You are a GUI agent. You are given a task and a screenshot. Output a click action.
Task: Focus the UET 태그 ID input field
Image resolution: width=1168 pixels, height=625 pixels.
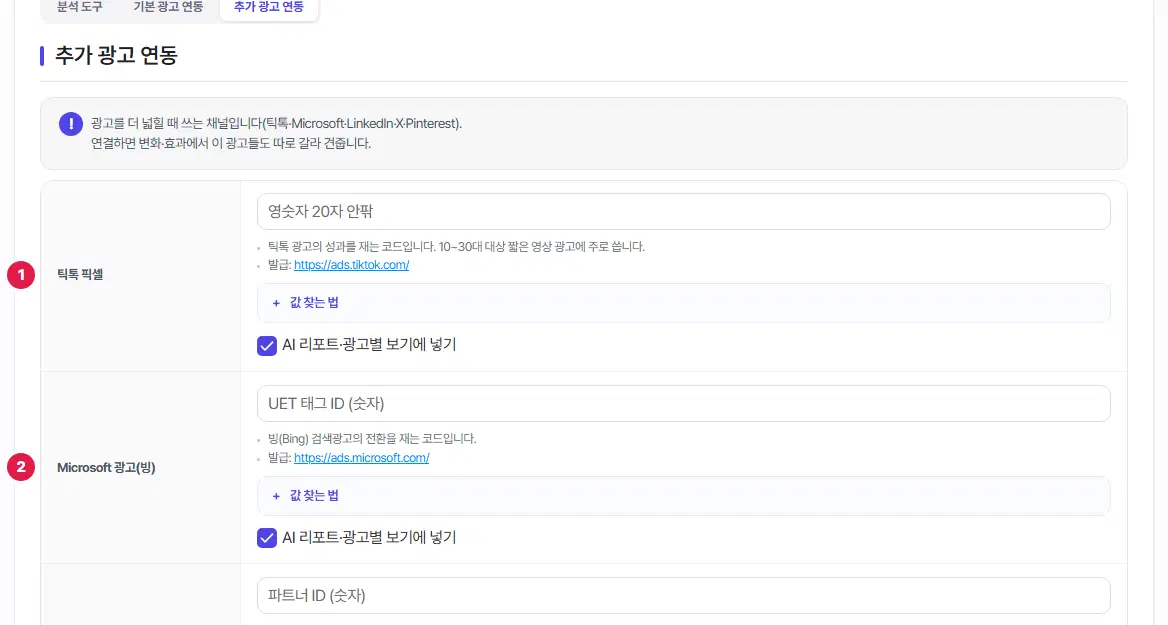pos(683,404)
